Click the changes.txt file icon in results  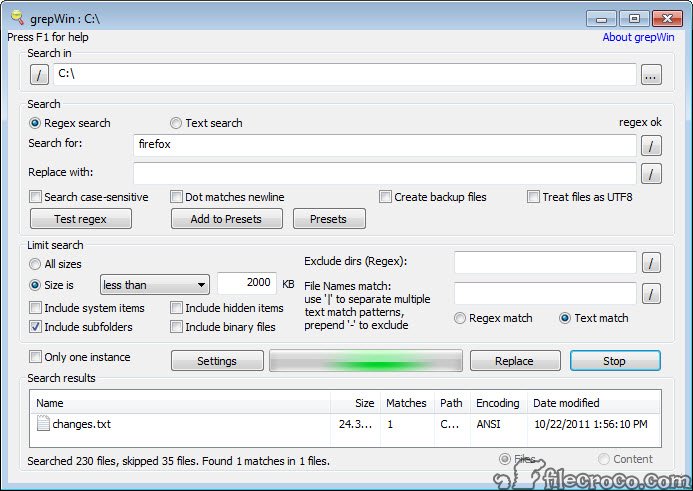(x=43, y=423)
